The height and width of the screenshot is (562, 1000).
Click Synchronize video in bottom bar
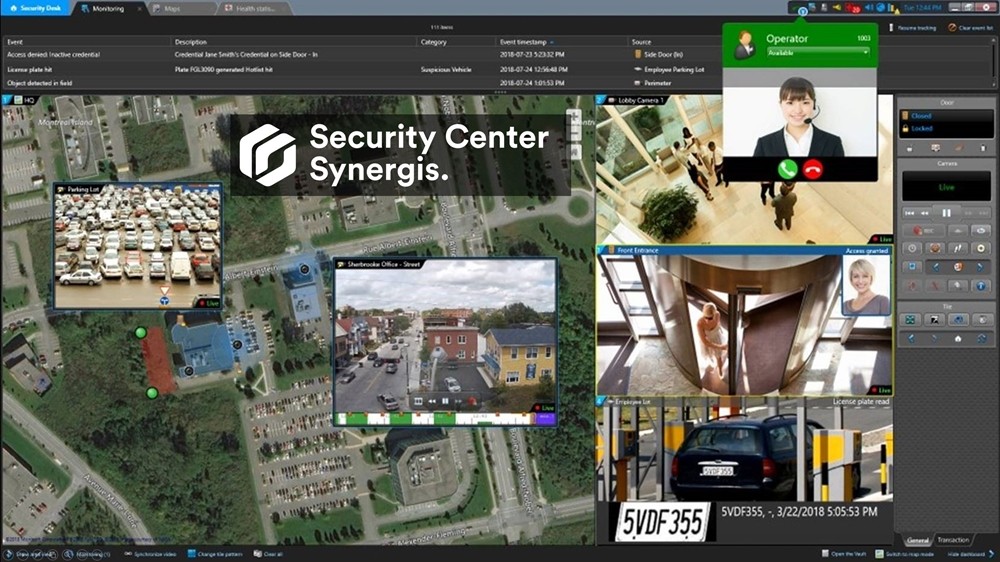coord(151,554)
